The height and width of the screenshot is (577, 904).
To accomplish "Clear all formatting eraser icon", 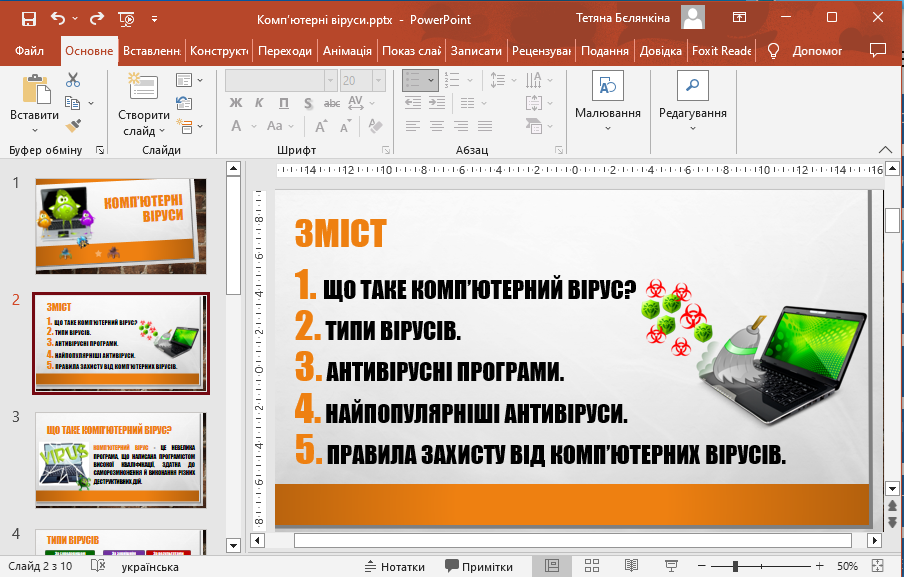I will pyautogui.click(x=376, y=126).
